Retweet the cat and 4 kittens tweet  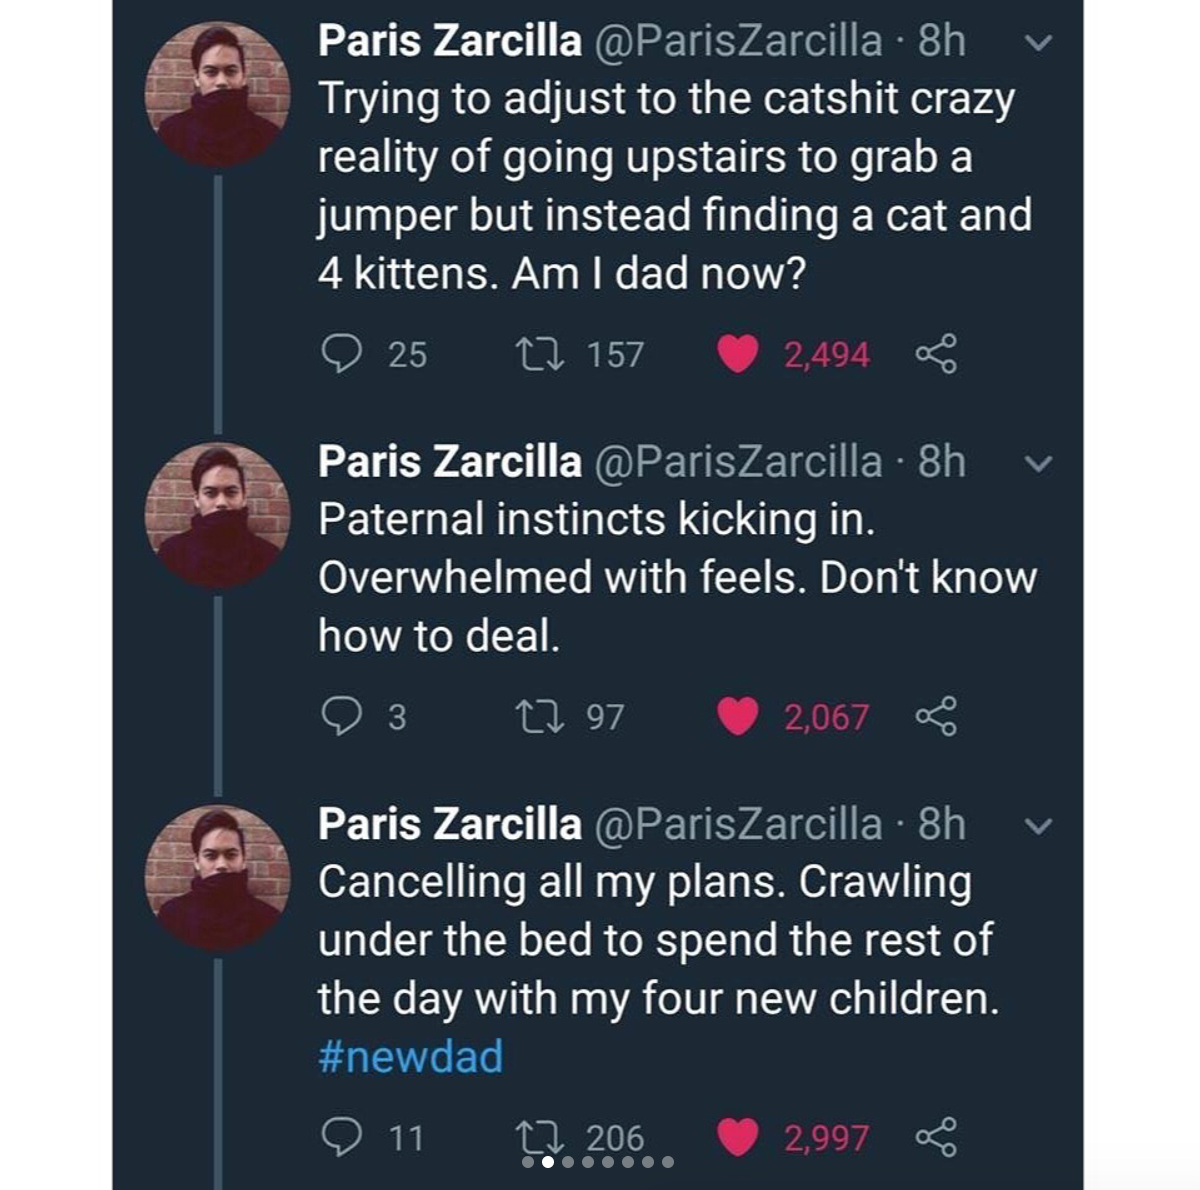(x=540, y=354)
